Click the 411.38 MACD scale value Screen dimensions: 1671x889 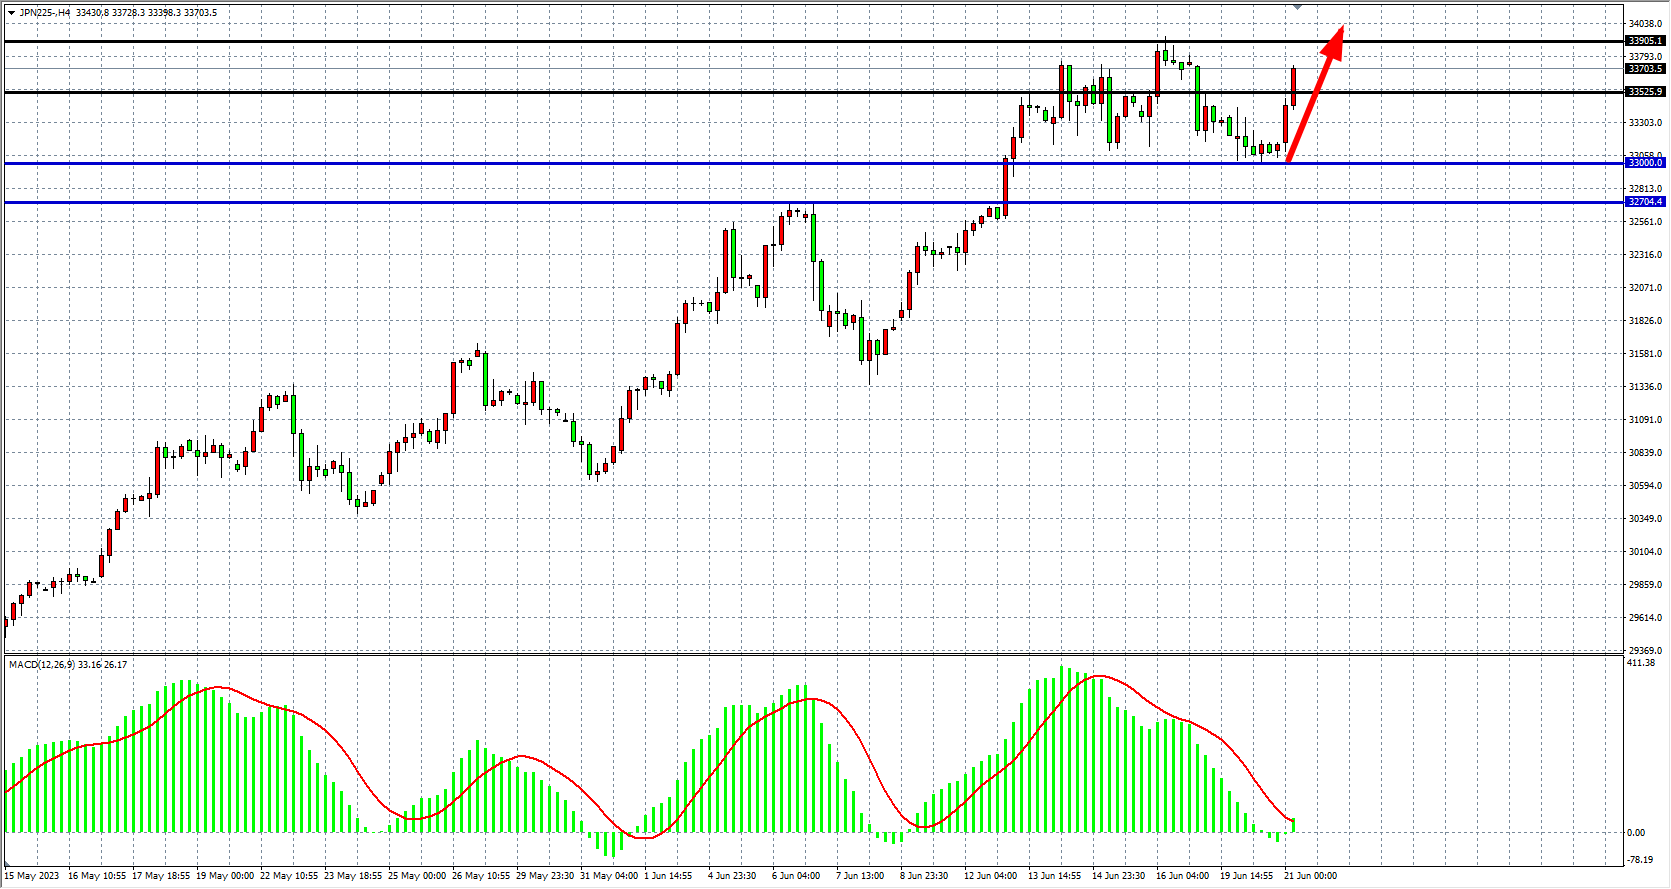point(1641,663)
